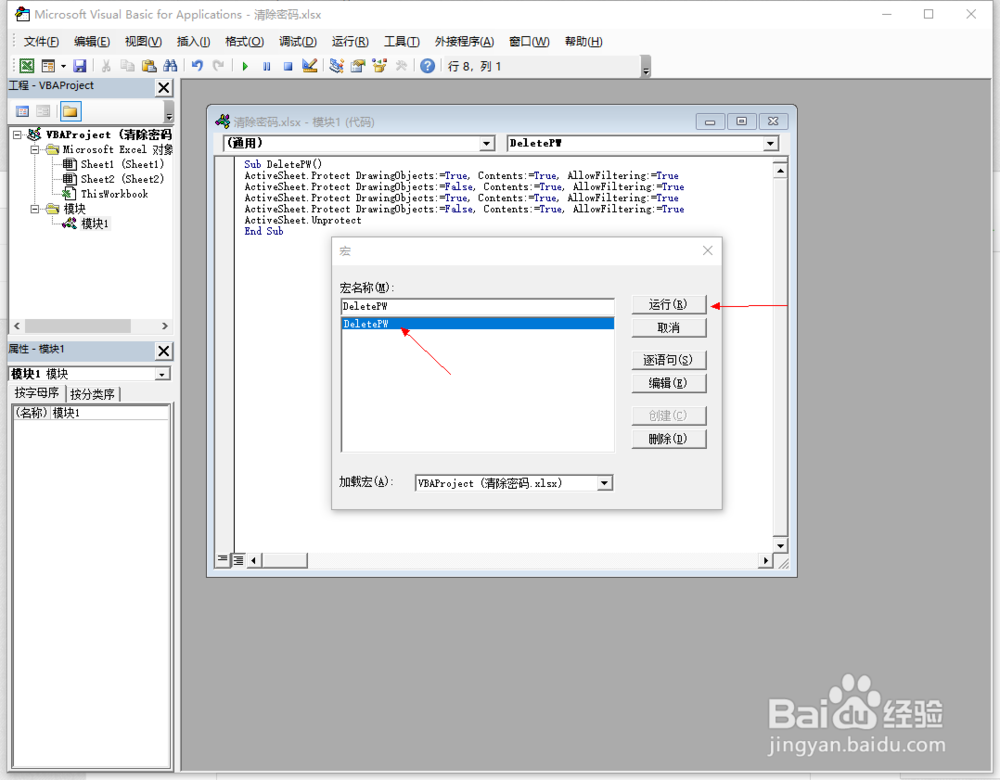
Task: Click the 删除(D) button
Action: tap(668, 439)
